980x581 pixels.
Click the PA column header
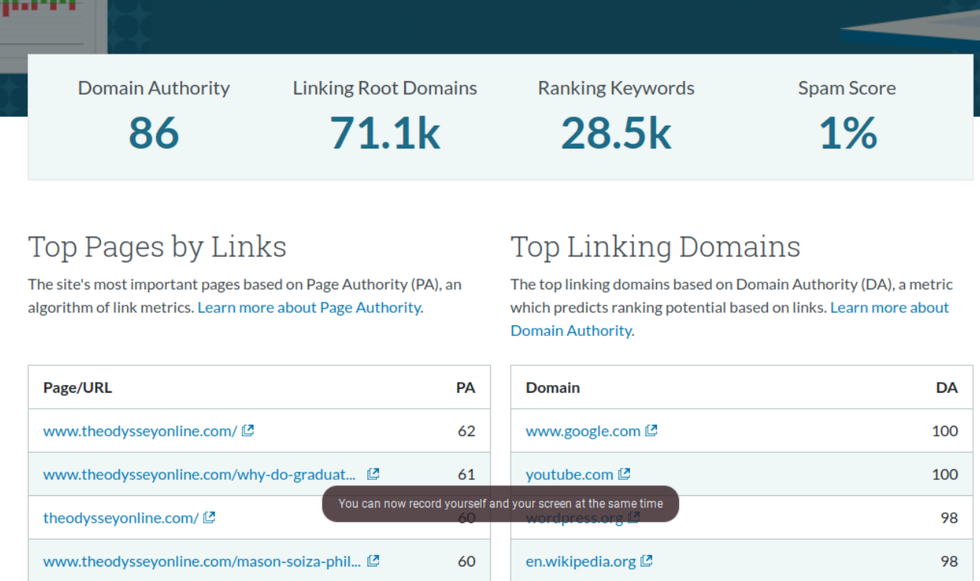click(x=465, y=387)
